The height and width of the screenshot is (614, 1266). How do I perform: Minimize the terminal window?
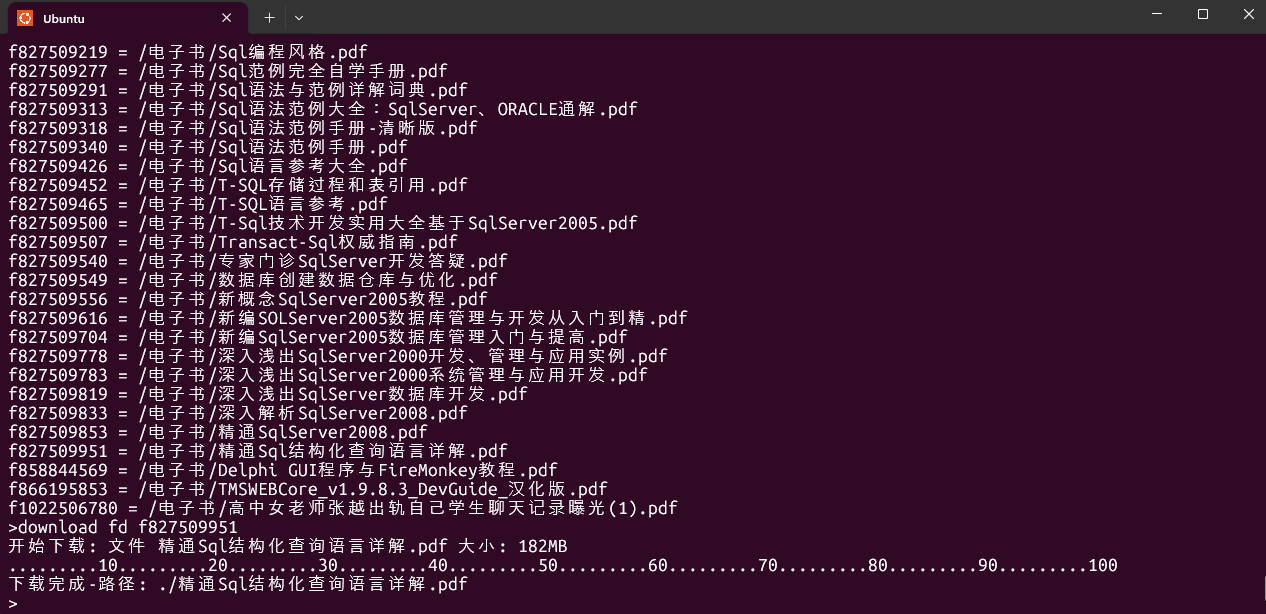click(1157, 14)
